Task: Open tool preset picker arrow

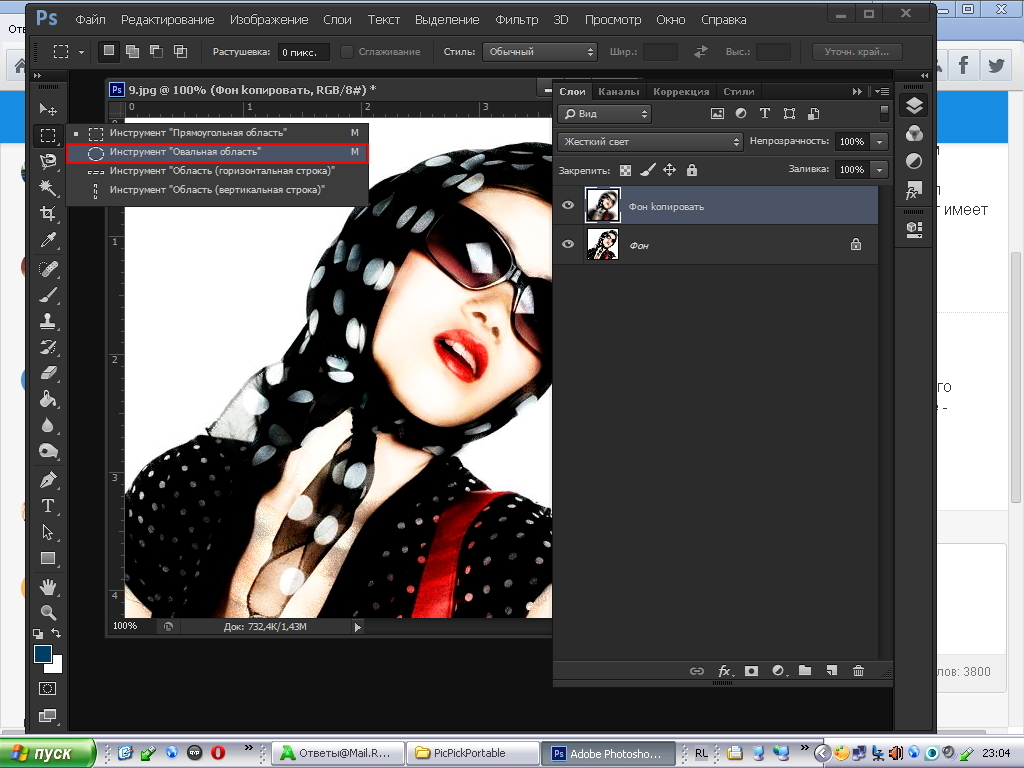Action: tap(81, 52)
